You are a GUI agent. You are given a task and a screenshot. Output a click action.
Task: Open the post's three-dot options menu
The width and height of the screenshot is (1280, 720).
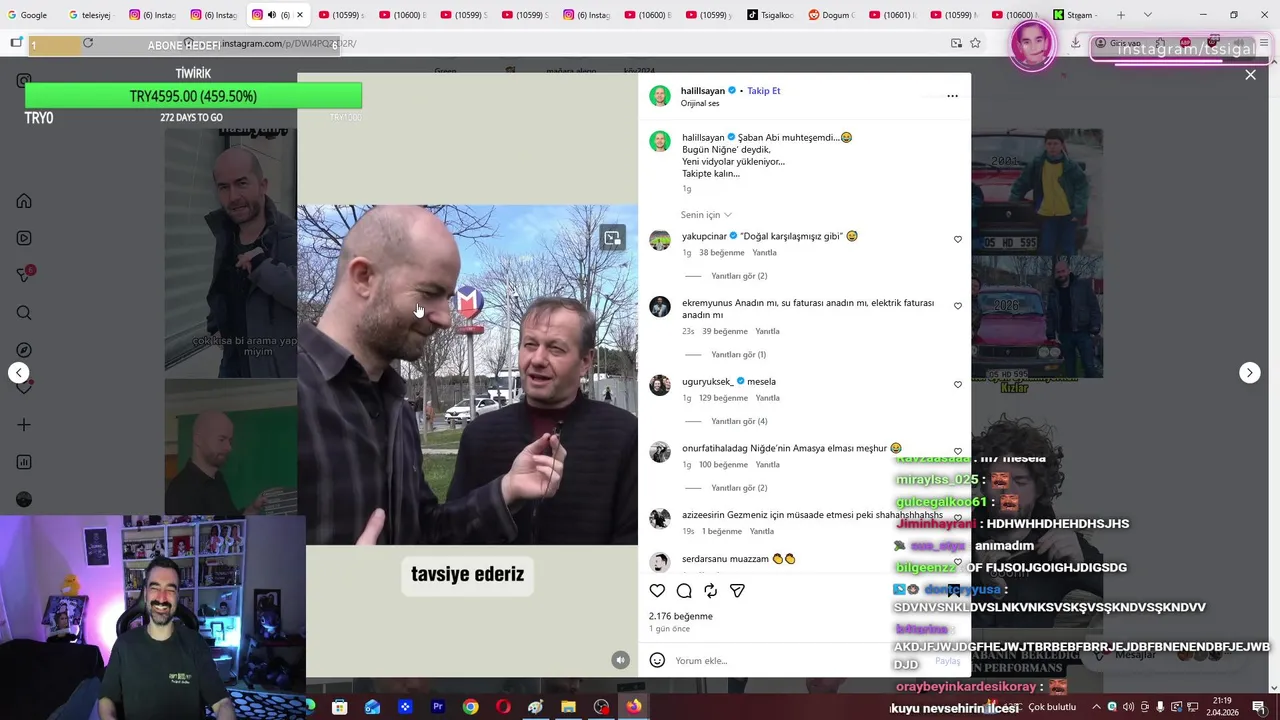pyautogui.click(x=952, y=96)
